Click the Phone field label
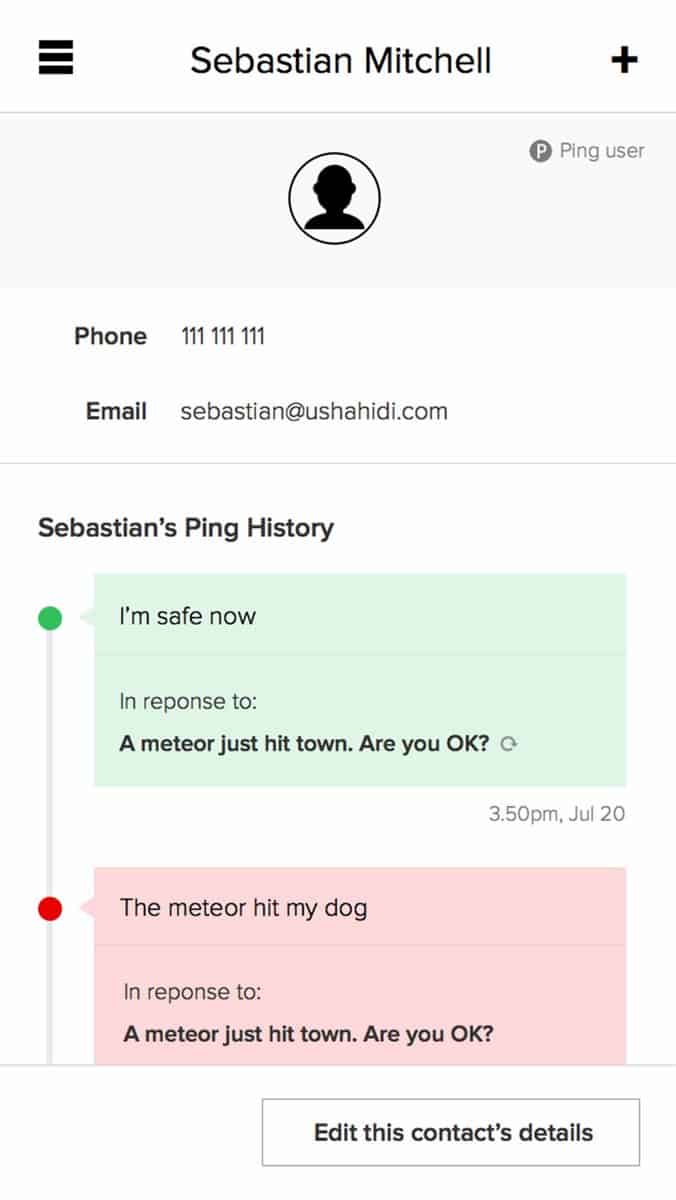The image size is (676, 1200). 110,336
